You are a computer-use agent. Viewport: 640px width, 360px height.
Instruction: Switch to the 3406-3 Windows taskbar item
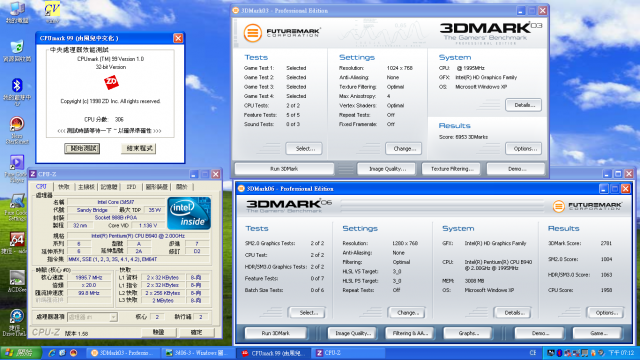[198, 353]
